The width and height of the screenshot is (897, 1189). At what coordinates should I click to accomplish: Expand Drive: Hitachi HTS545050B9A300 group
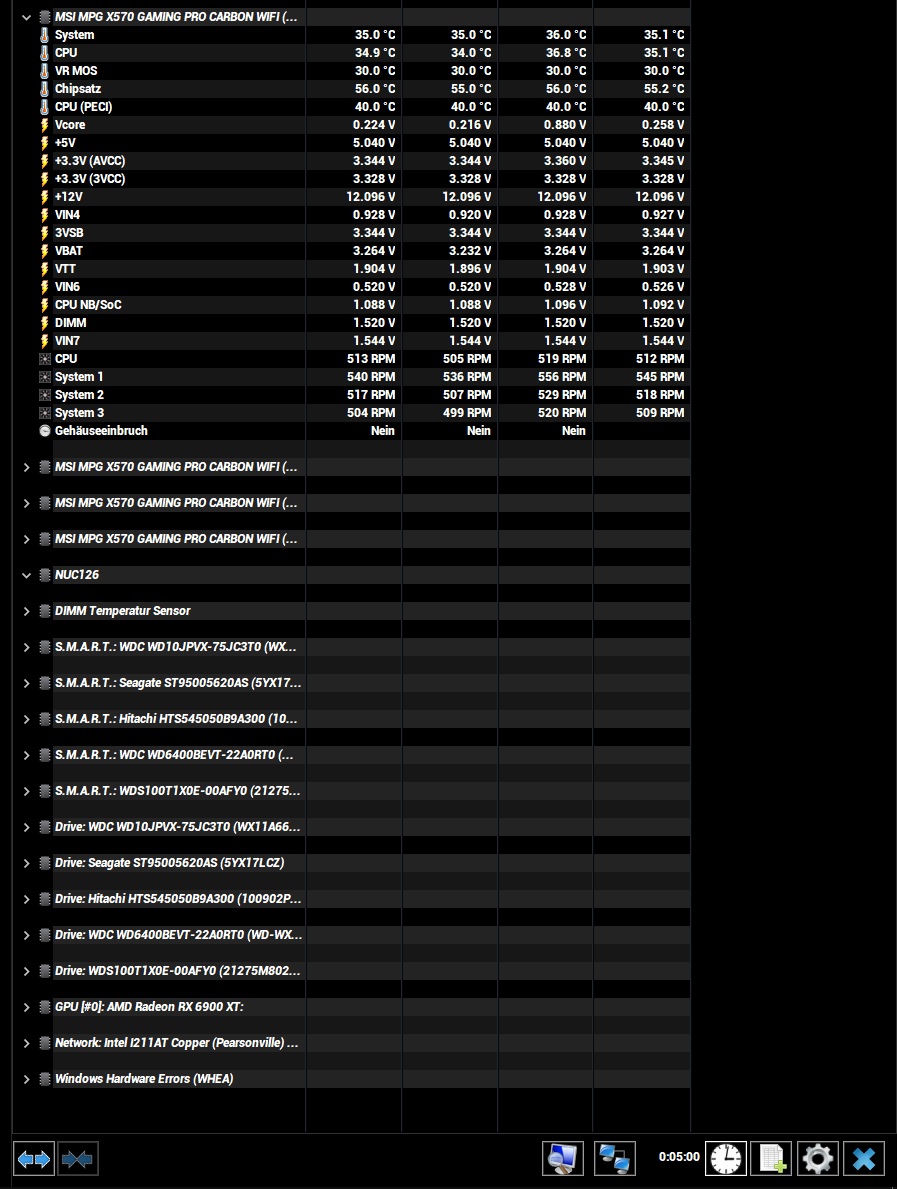tap(27, 899)
